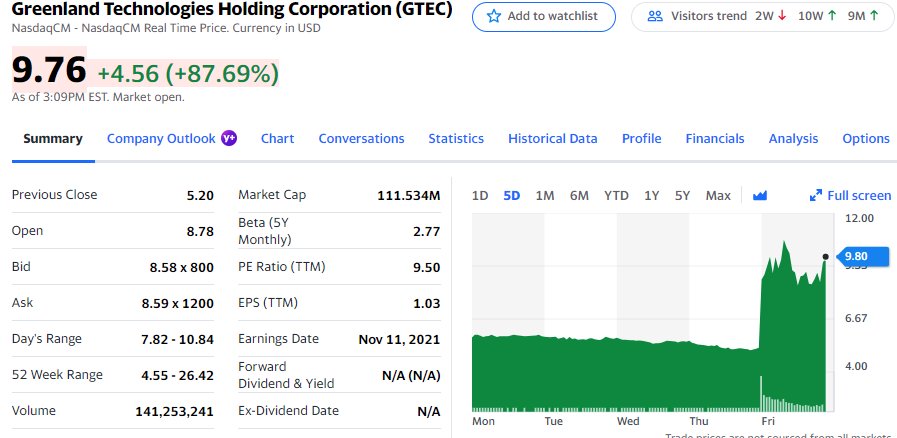897x438 pixels.
Task: Set chart range to 1D
Action: [480, 196]
